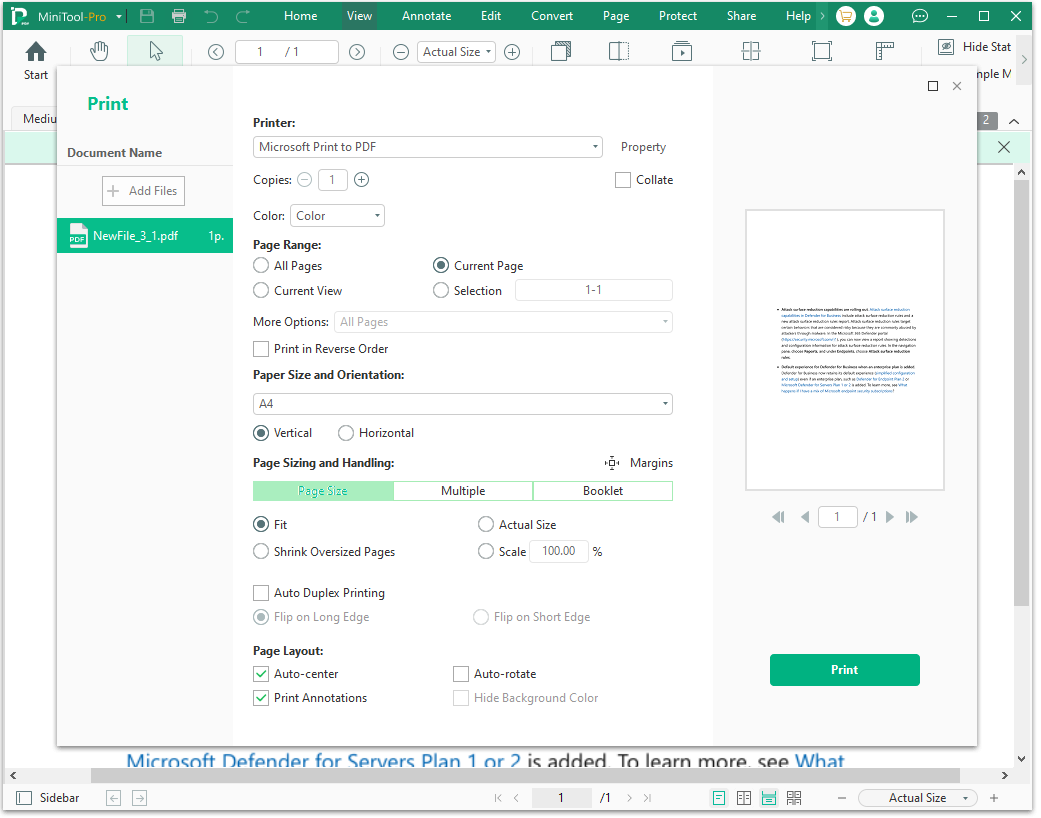The image size is (1041, 818).
Task: Open the Convert menu
Action: [x=551, y=15]
